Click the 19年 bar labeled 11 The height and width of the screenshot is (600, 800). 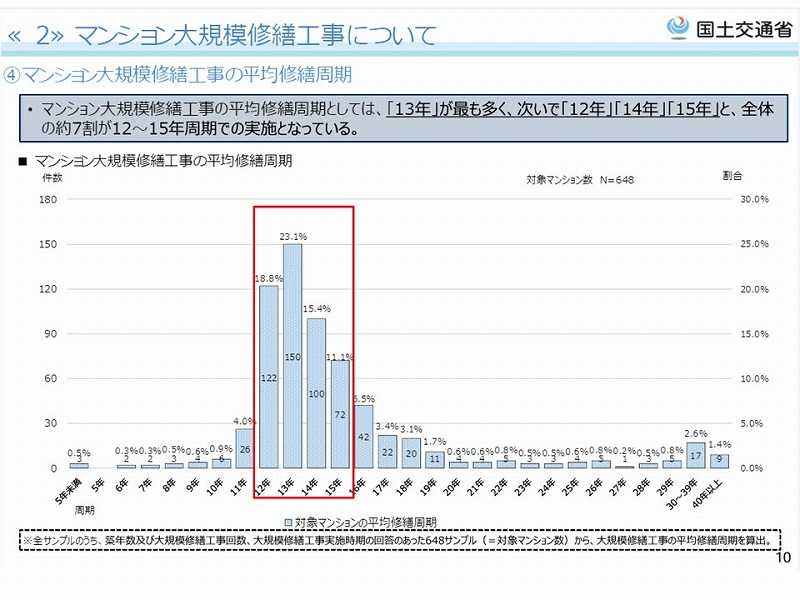point(435,460)
